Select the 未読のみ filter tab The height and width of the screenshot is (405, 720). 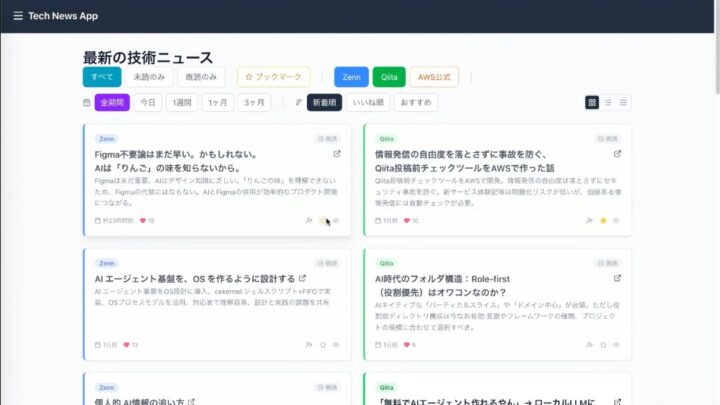(x=149, y=77)
